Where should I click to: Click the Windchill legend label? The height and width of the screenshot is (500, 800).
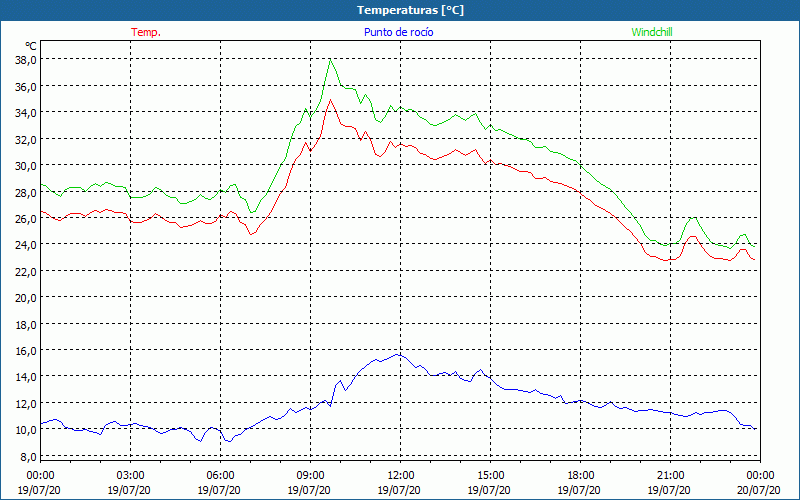tap(652, 32)
